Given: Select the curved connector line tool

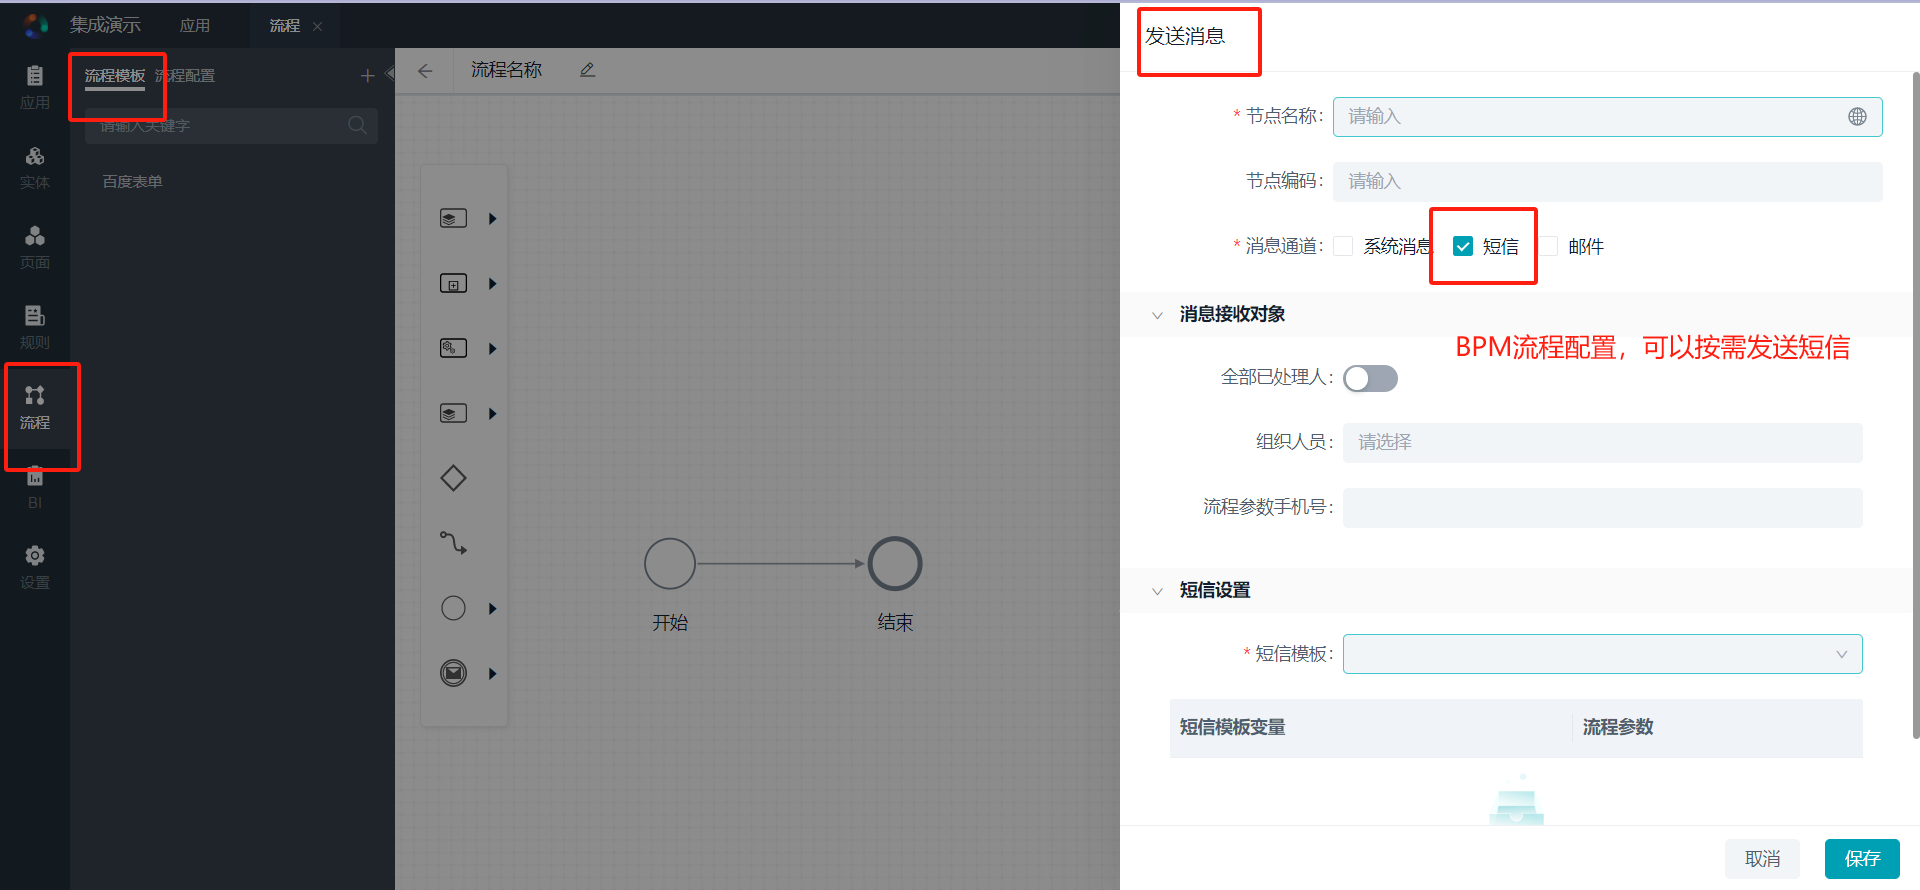Looking at the screenshot, I should (x=453, y=543).
